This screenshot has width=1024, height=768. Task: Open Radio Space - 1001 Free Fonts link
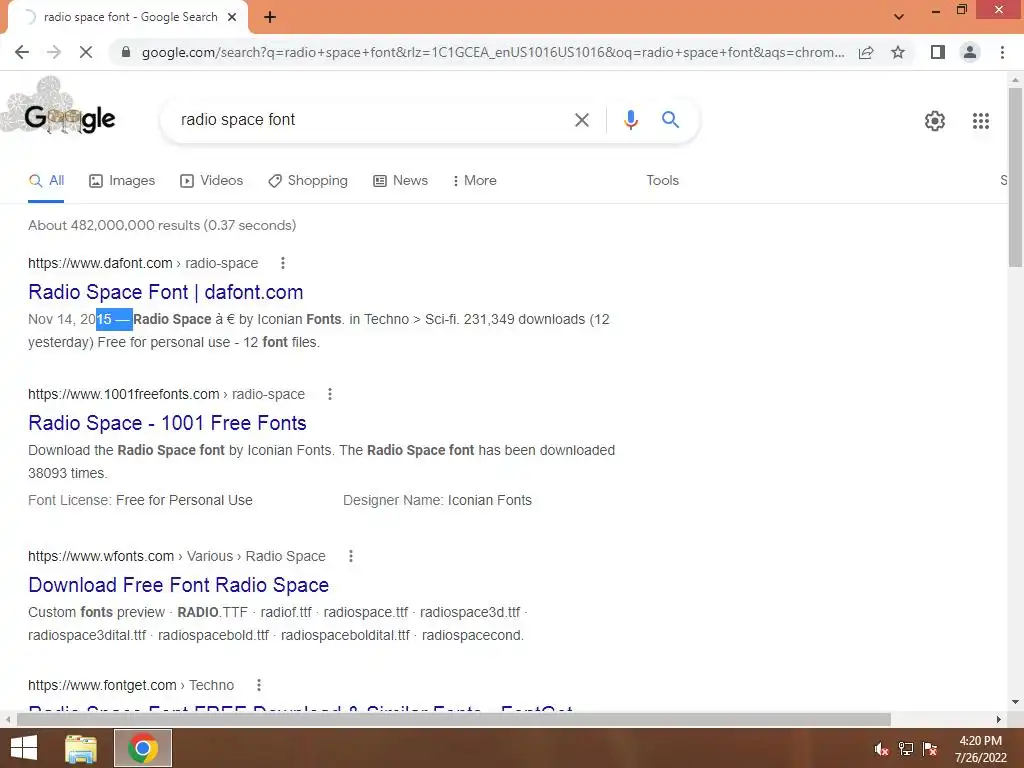167,423
